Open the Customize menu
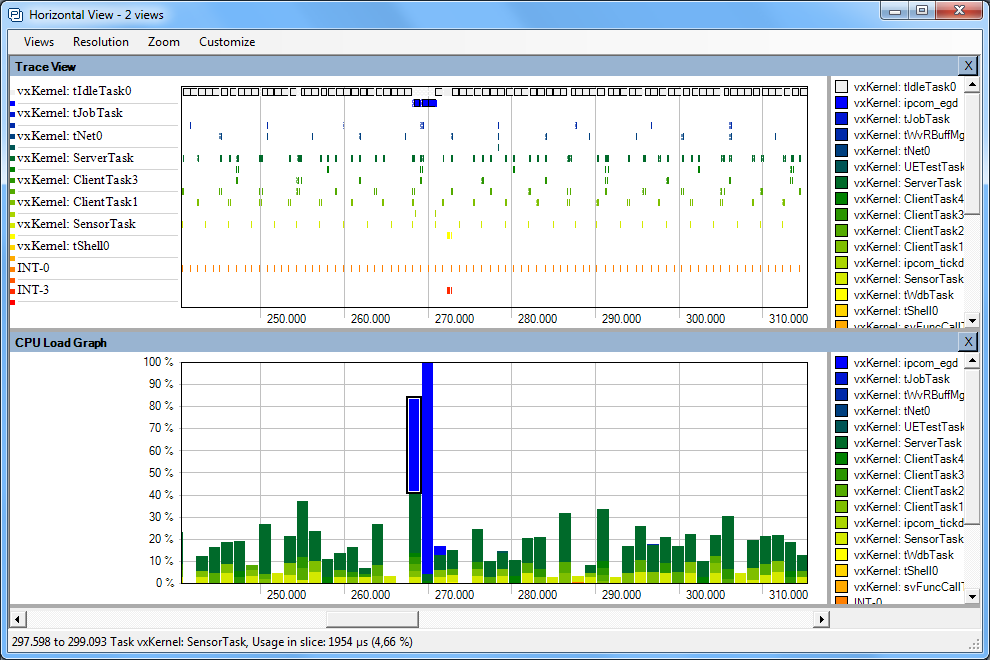 point(227,42)
